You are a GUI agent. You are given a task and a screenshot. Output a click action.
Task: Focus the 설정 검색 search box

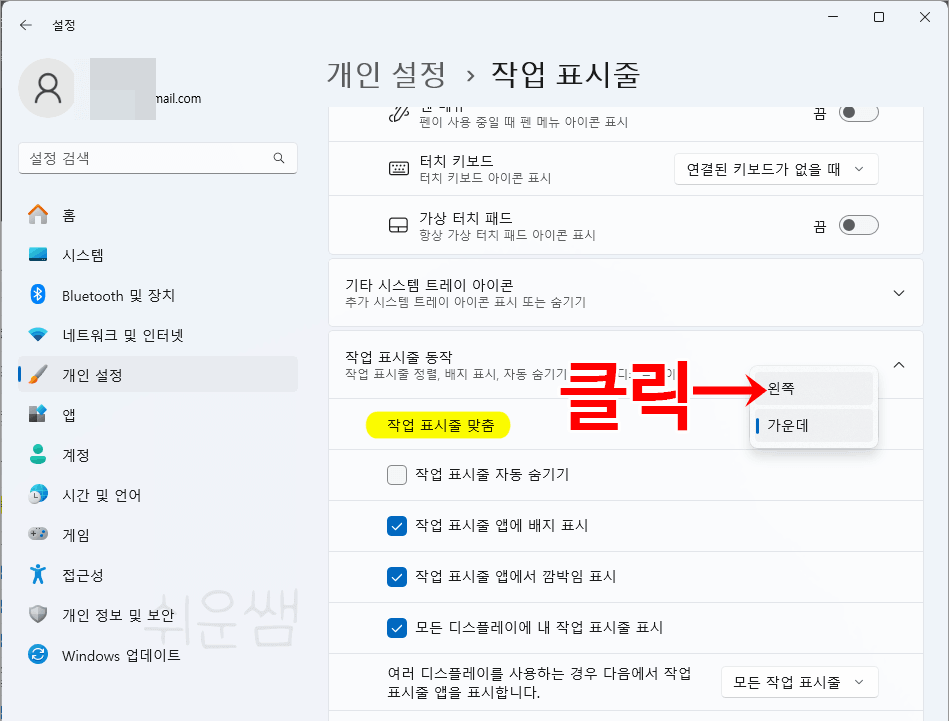click(158, 158)
